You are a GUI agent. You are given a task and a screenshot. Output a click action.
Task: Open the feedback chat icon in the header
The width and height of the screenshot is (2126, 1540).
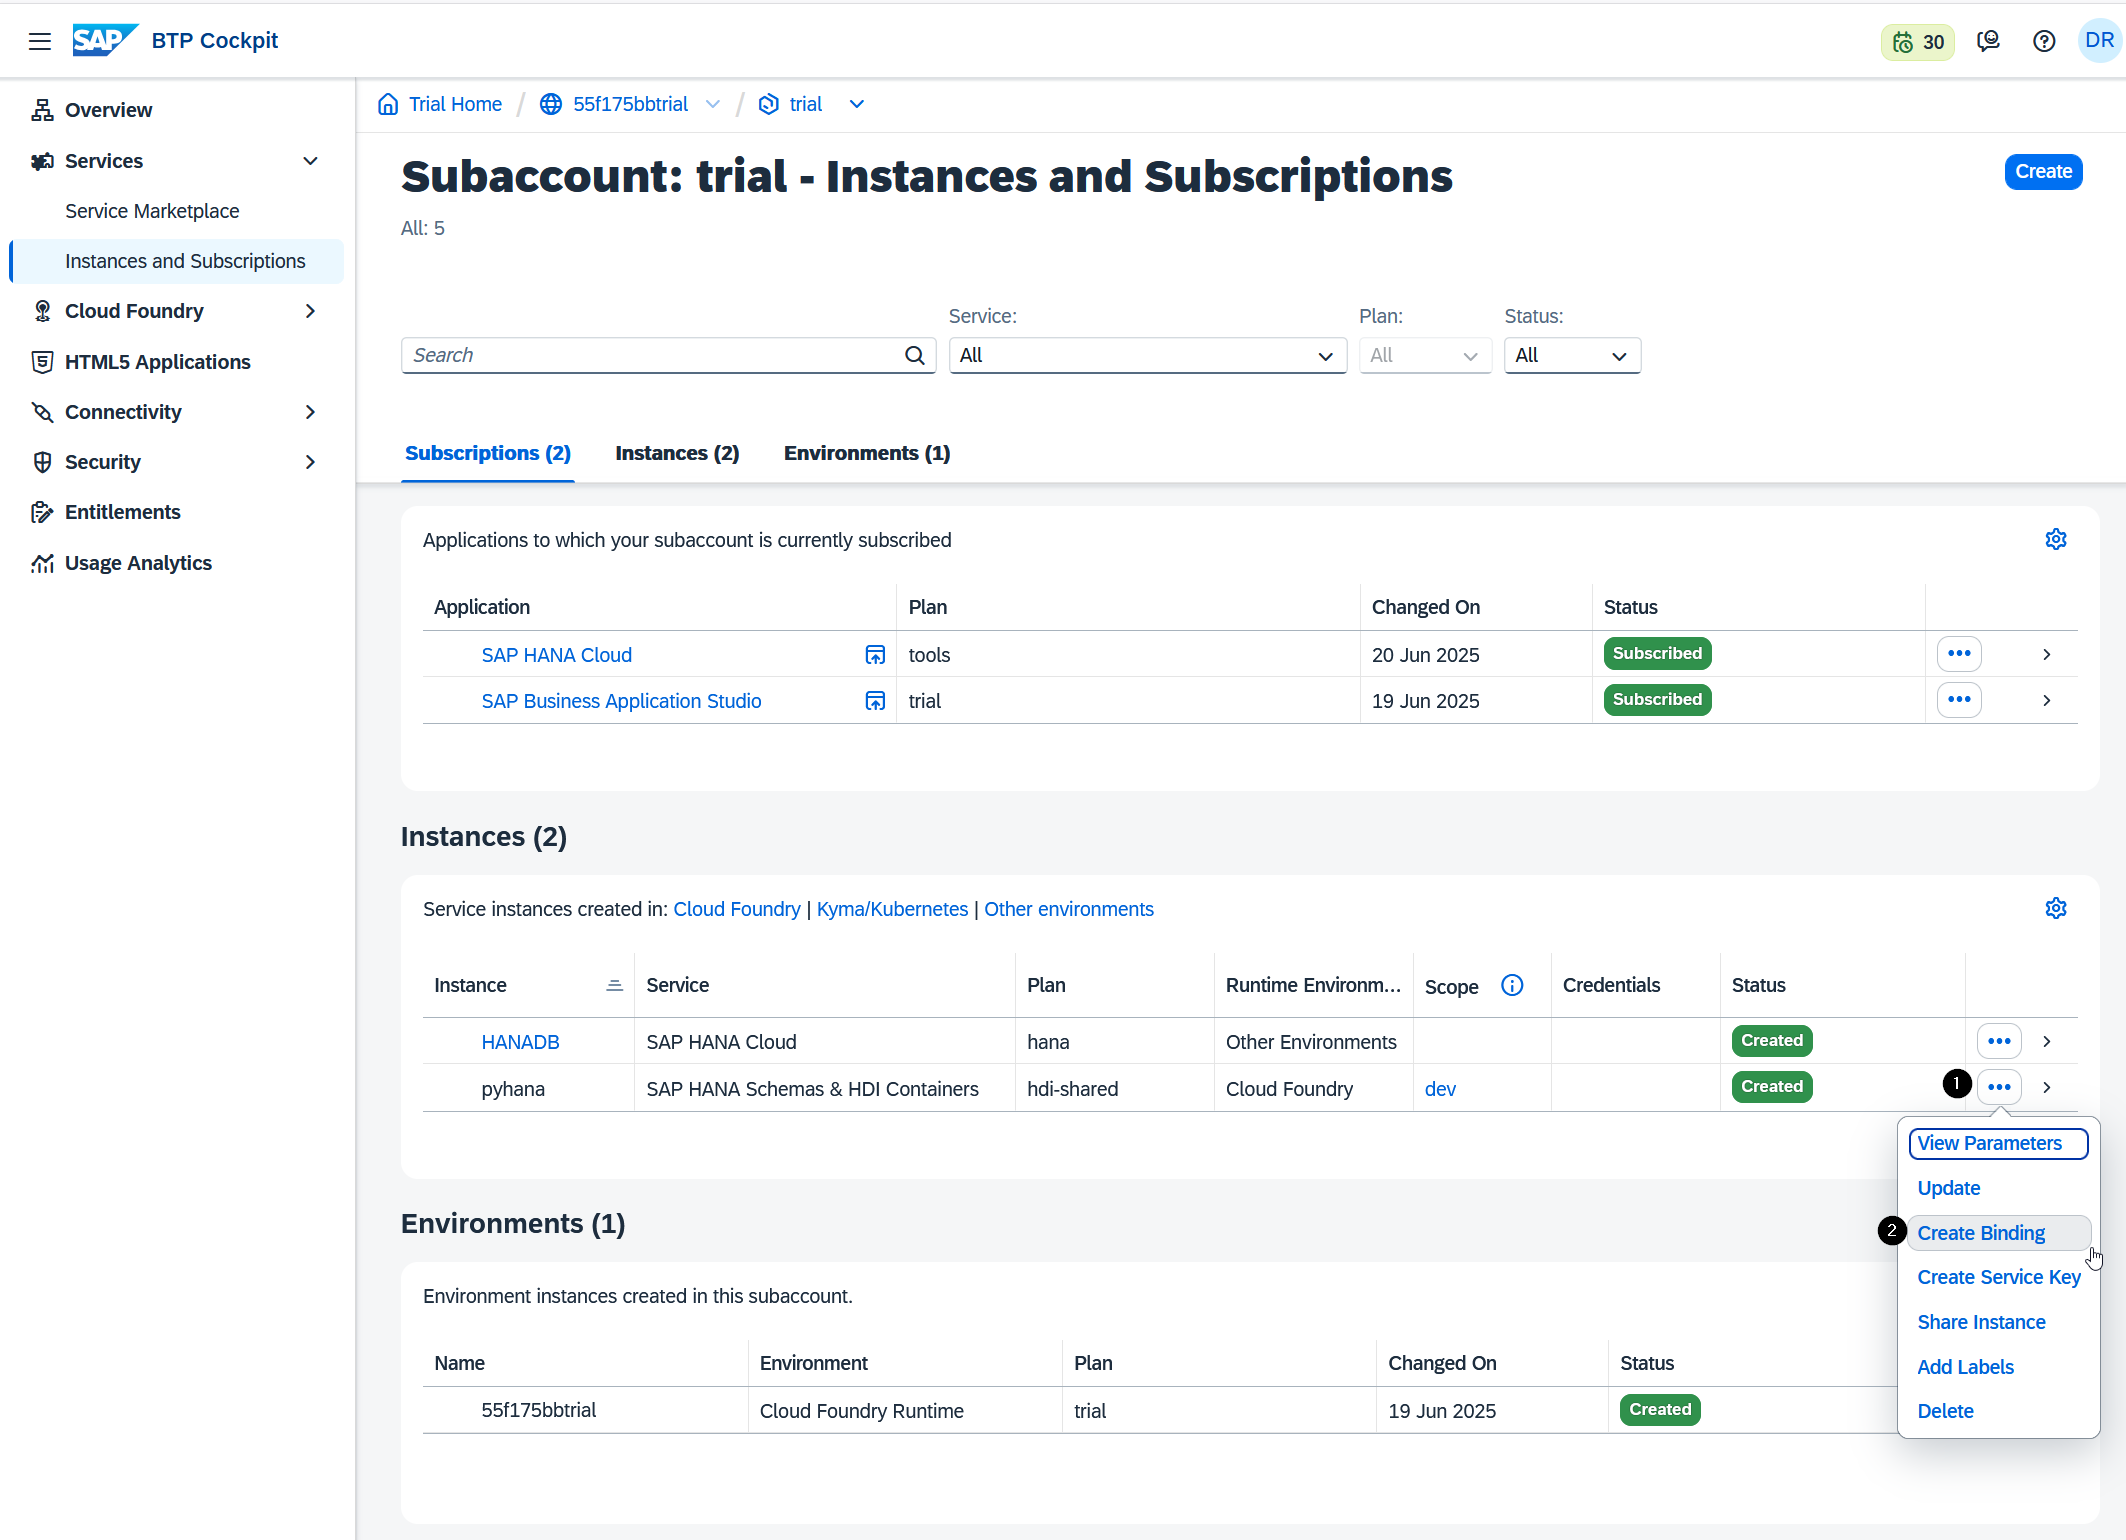point(1988,41)
